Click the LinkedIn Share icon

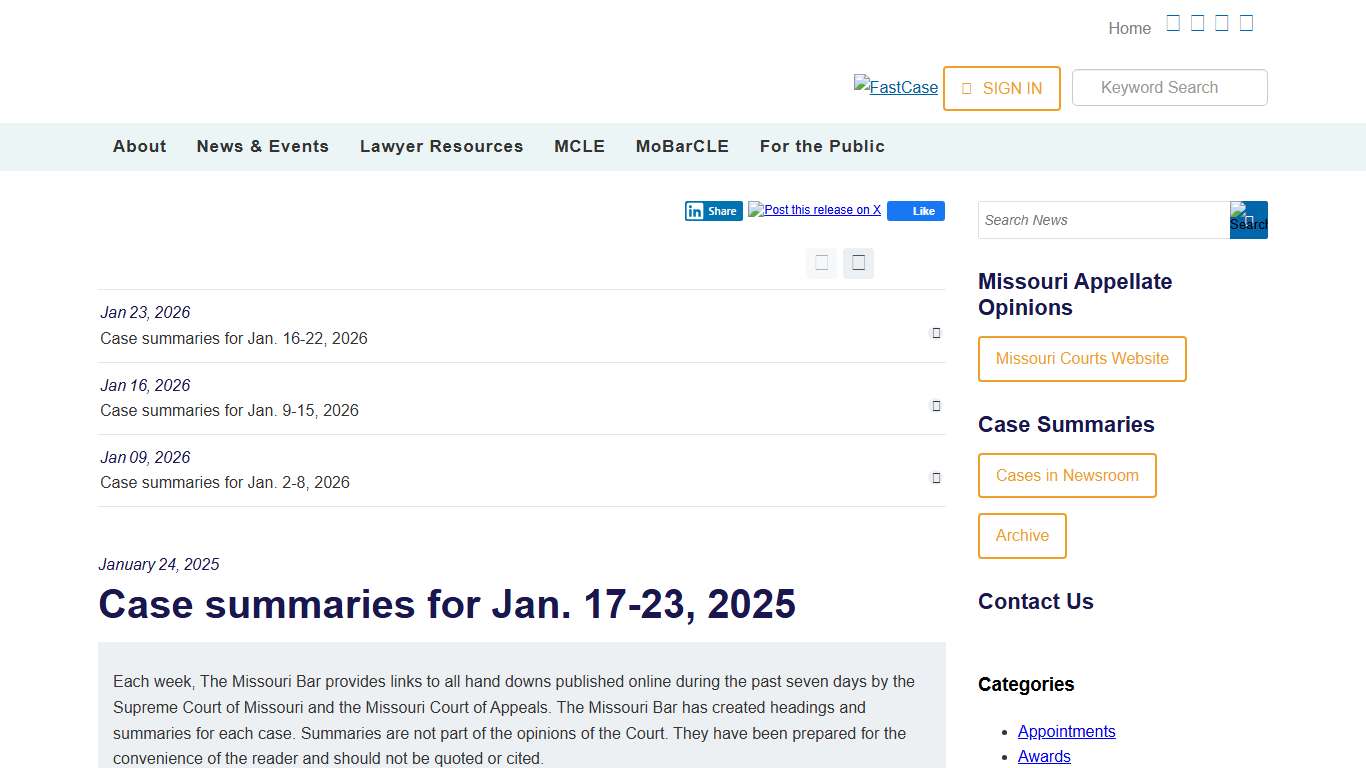click(x=713, y=211)
